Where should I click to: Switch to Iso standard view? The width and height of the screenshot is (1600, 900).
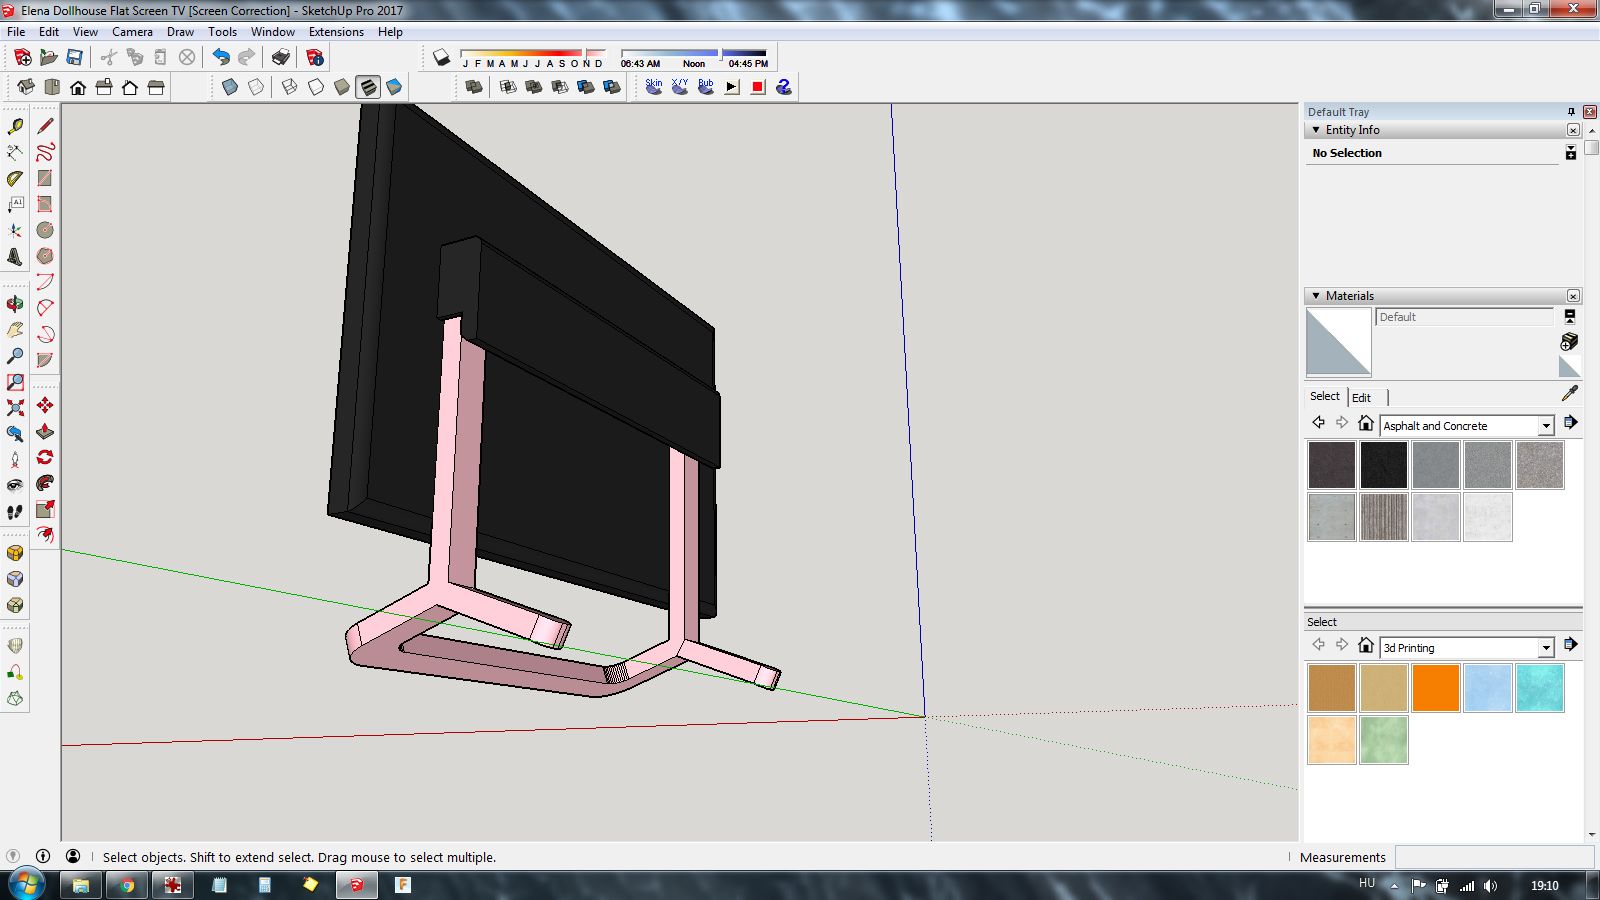point(26,87)
